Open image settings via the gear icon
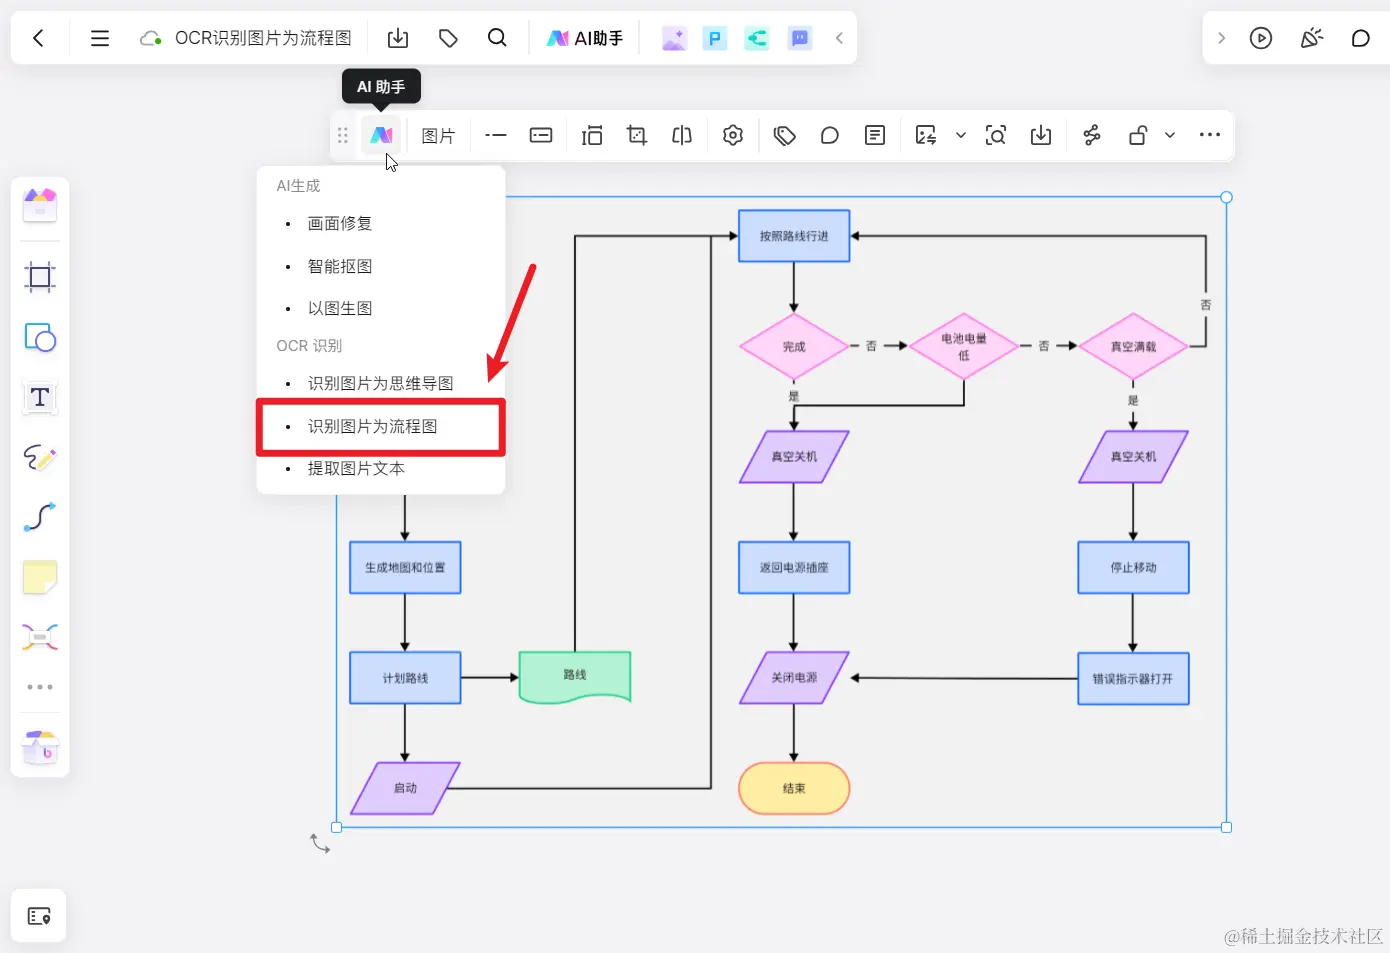Image resolution: width=1390 pixels, height=953 pixels. click(x=733, y=134)
